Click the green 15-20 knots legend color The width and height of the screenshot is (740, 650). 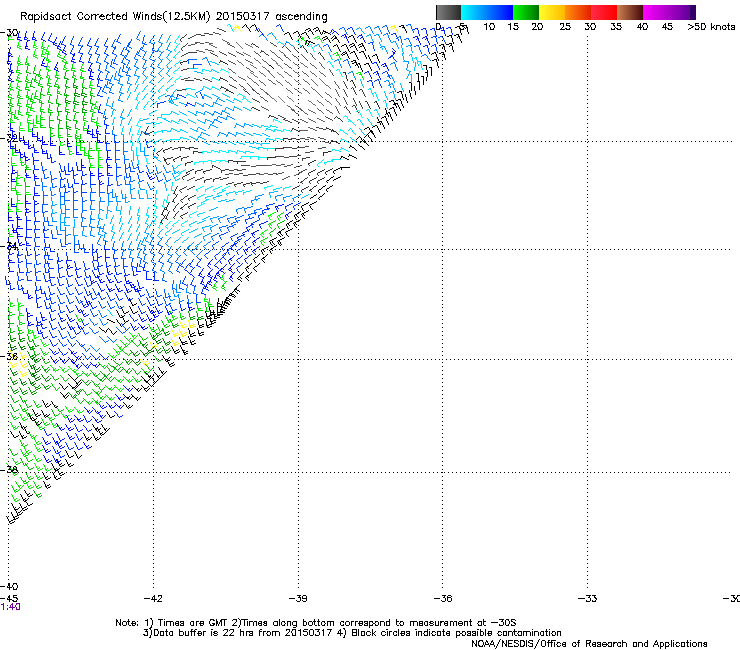tap(526, 12)
